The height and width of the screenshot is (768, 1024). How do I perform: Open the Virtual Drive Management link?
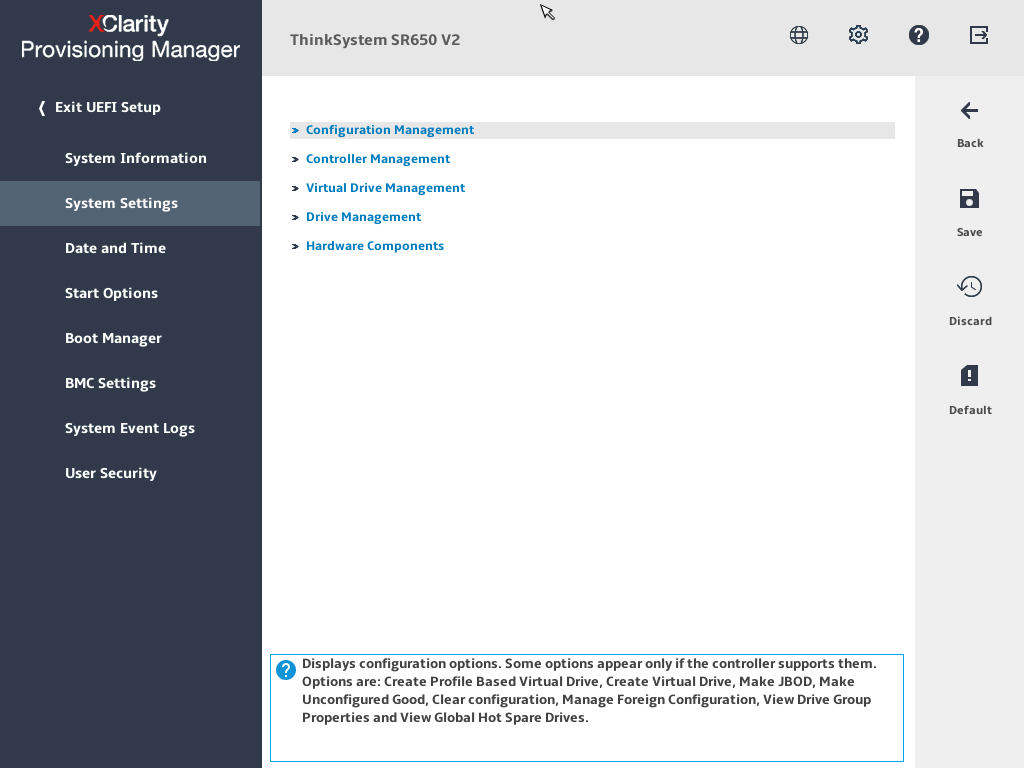tap(385, 188)
